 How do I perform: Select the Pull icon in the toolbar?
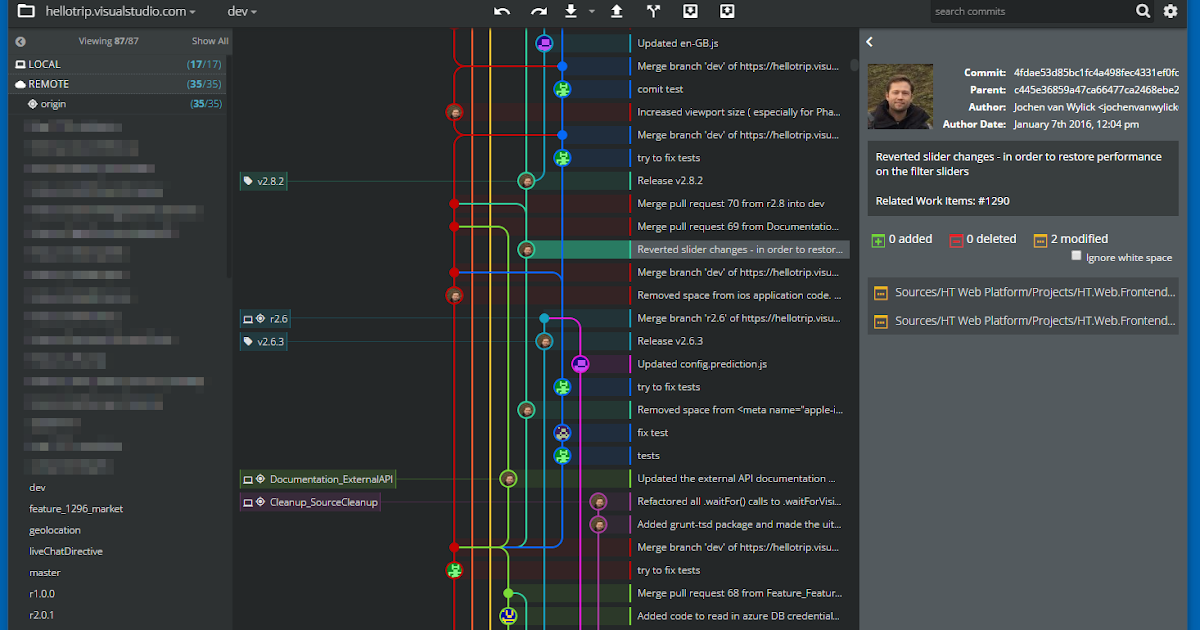[x=571, y=11]
